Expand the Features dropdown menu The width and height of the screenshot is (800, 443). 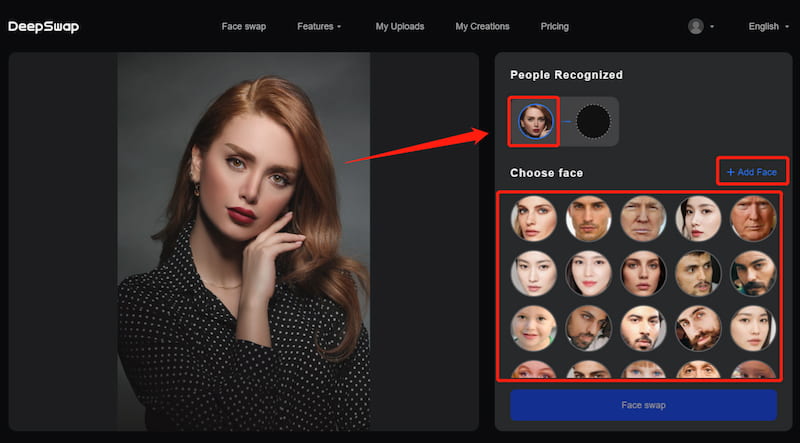point(319,27)
